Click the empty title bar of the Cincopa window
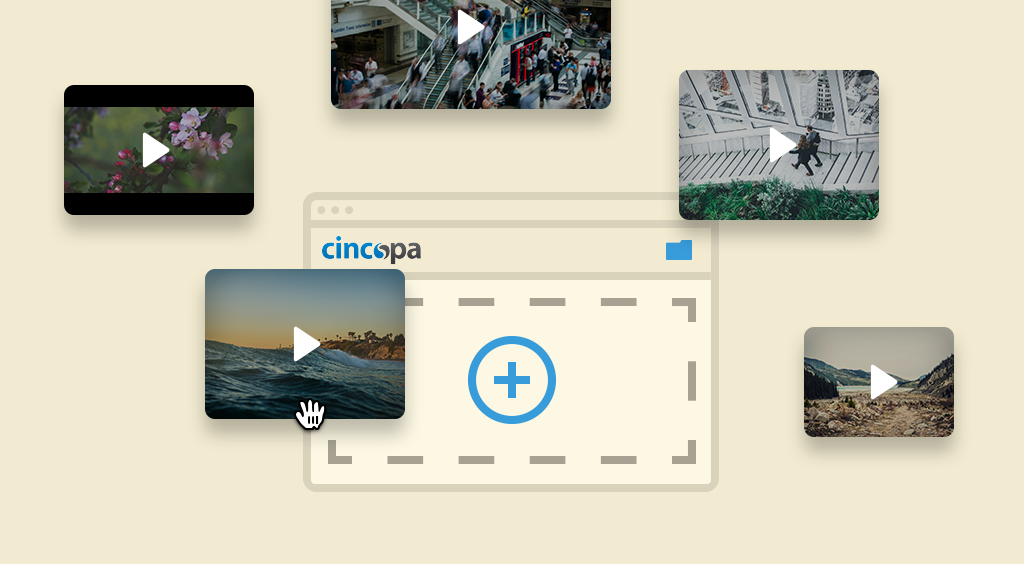Screen dimensions: 1024x564 tap(520, 210)
